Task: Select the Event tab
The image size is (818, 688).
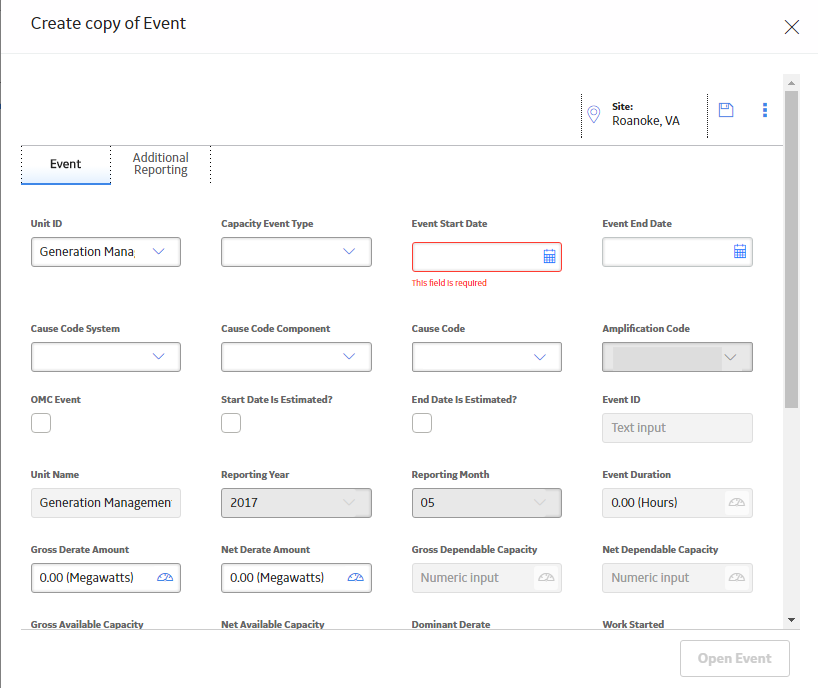Action: point(66,165)
